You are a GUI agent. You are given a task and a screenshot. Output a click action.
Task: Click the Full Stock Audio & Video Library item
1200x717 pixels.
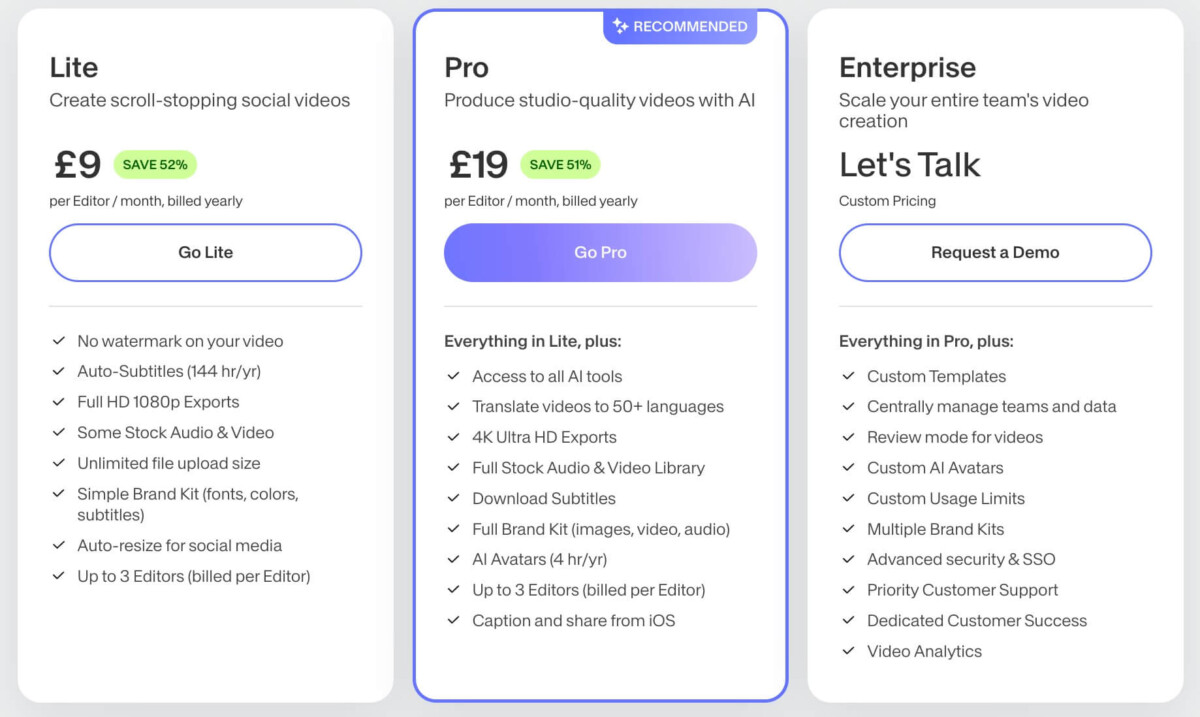point(588,467)
